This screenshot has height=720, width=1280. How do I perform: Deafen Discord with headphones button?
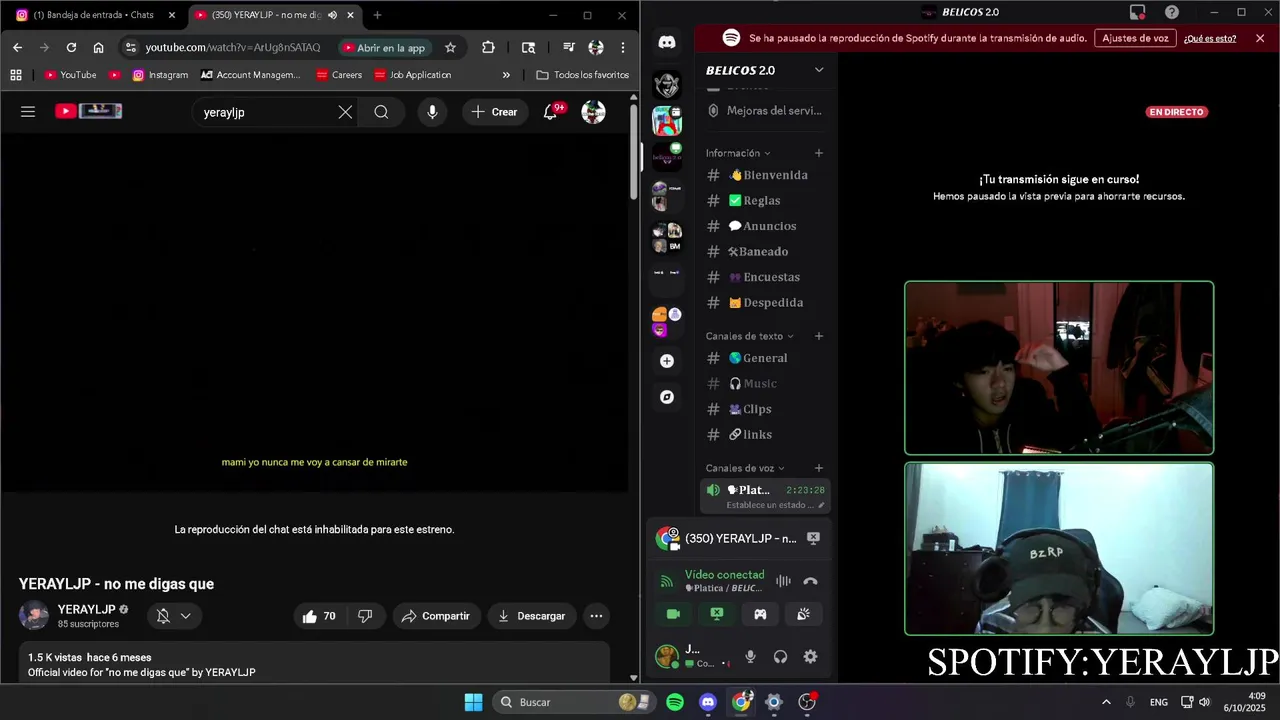tap(780, 657)
